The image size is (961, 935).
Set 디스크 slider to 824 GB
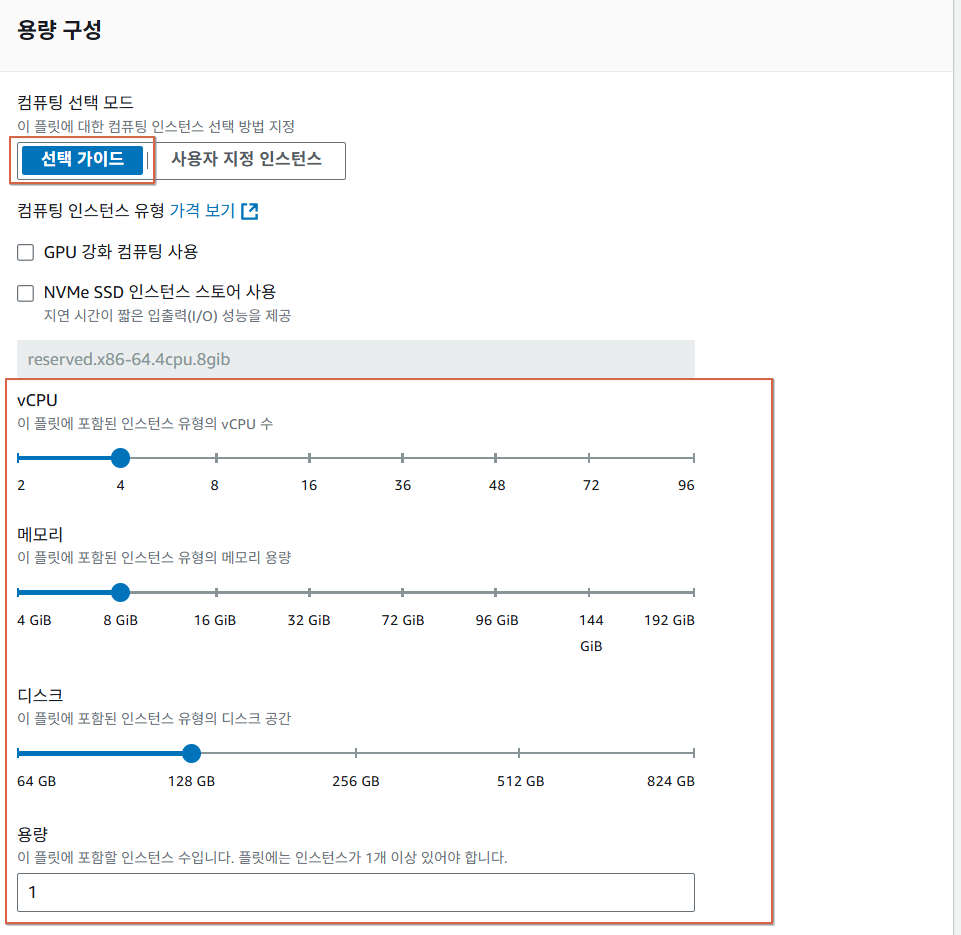tap(693, 753)
